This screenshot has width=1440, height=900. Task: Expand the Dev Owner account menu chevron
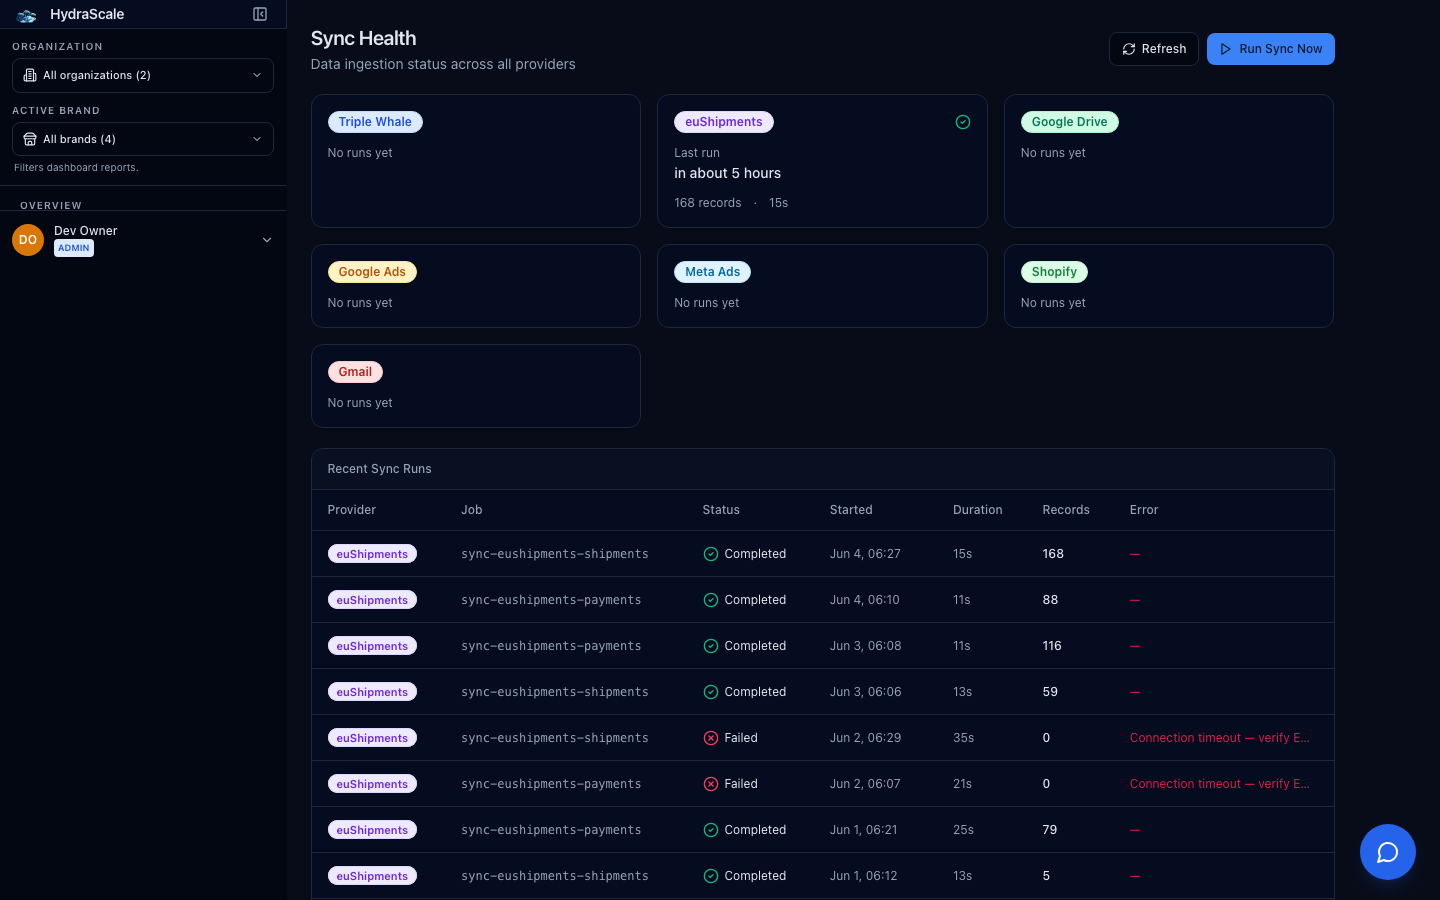point(267,240)
